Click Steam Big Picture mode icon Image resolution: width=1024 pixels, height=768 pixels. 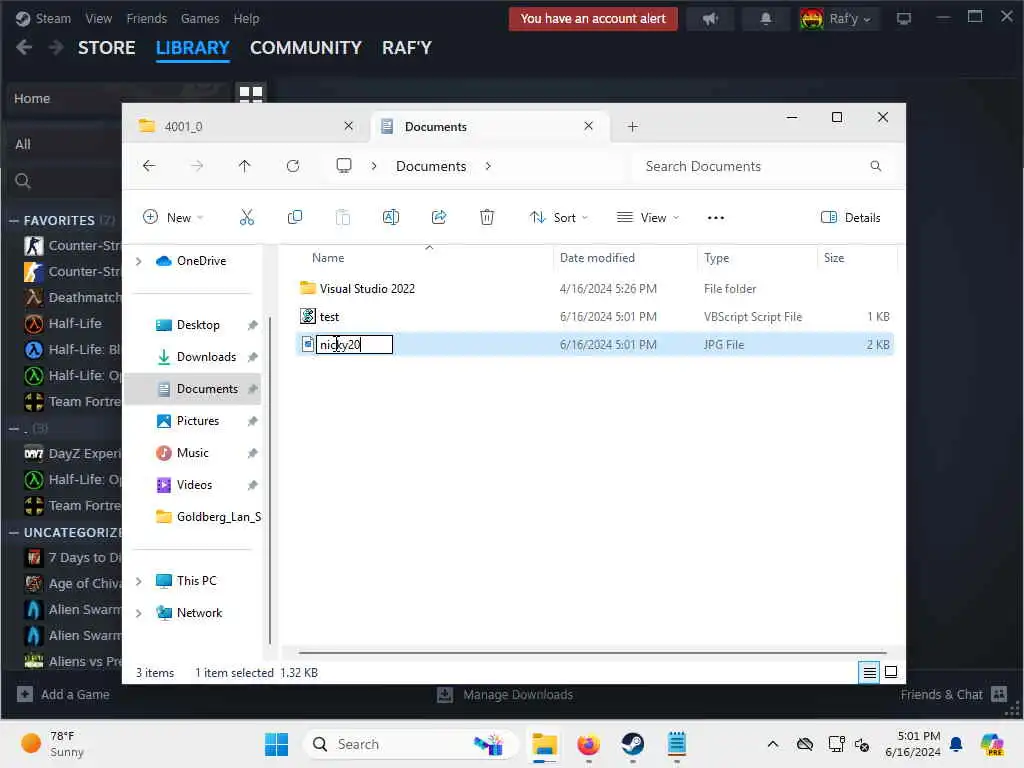904,19
